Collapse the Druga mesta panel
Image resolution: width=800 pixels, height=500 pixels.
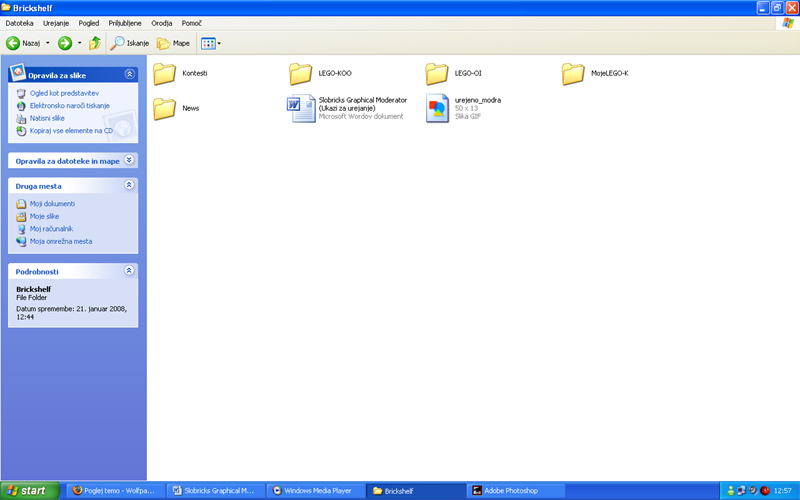coord(130,185)
